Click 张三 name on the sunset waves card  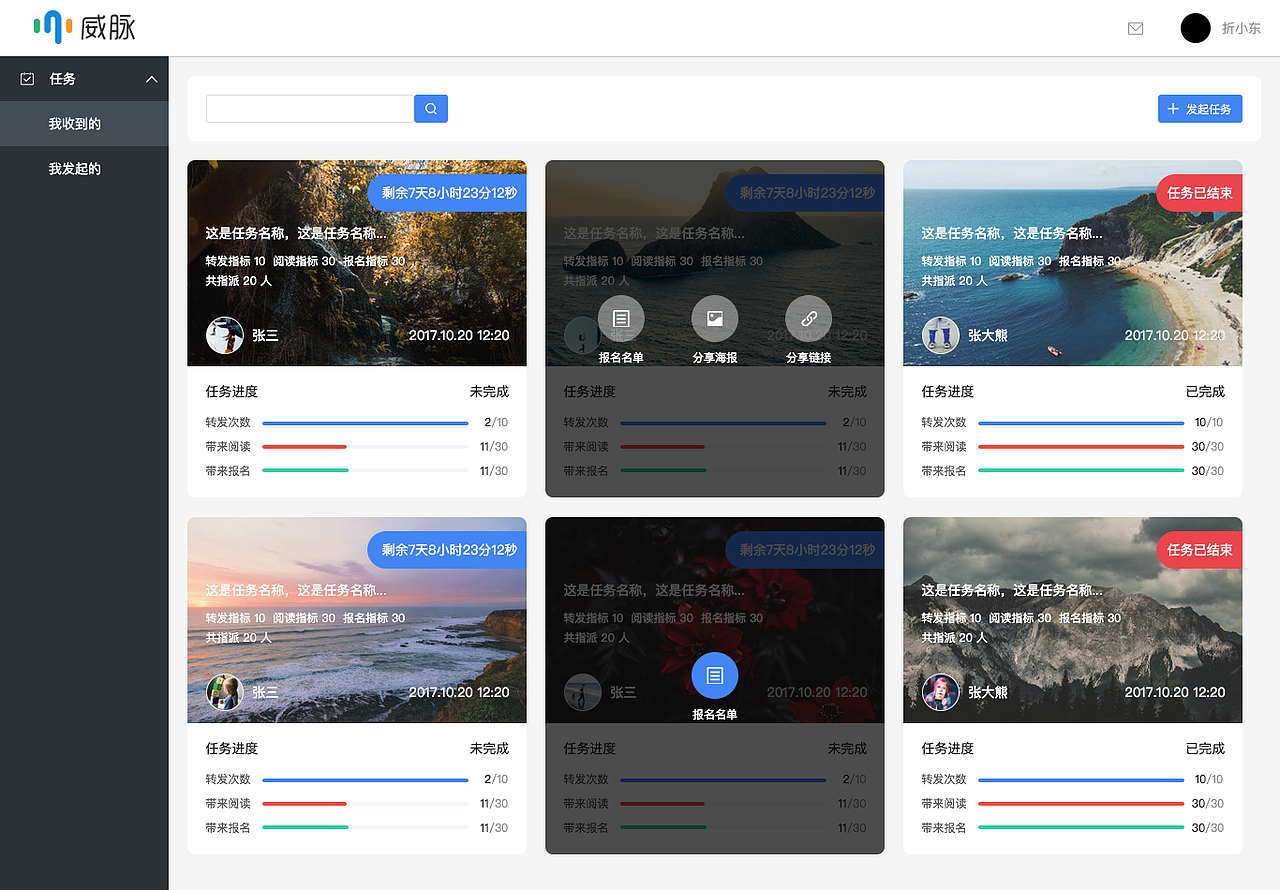coord(265,692)
